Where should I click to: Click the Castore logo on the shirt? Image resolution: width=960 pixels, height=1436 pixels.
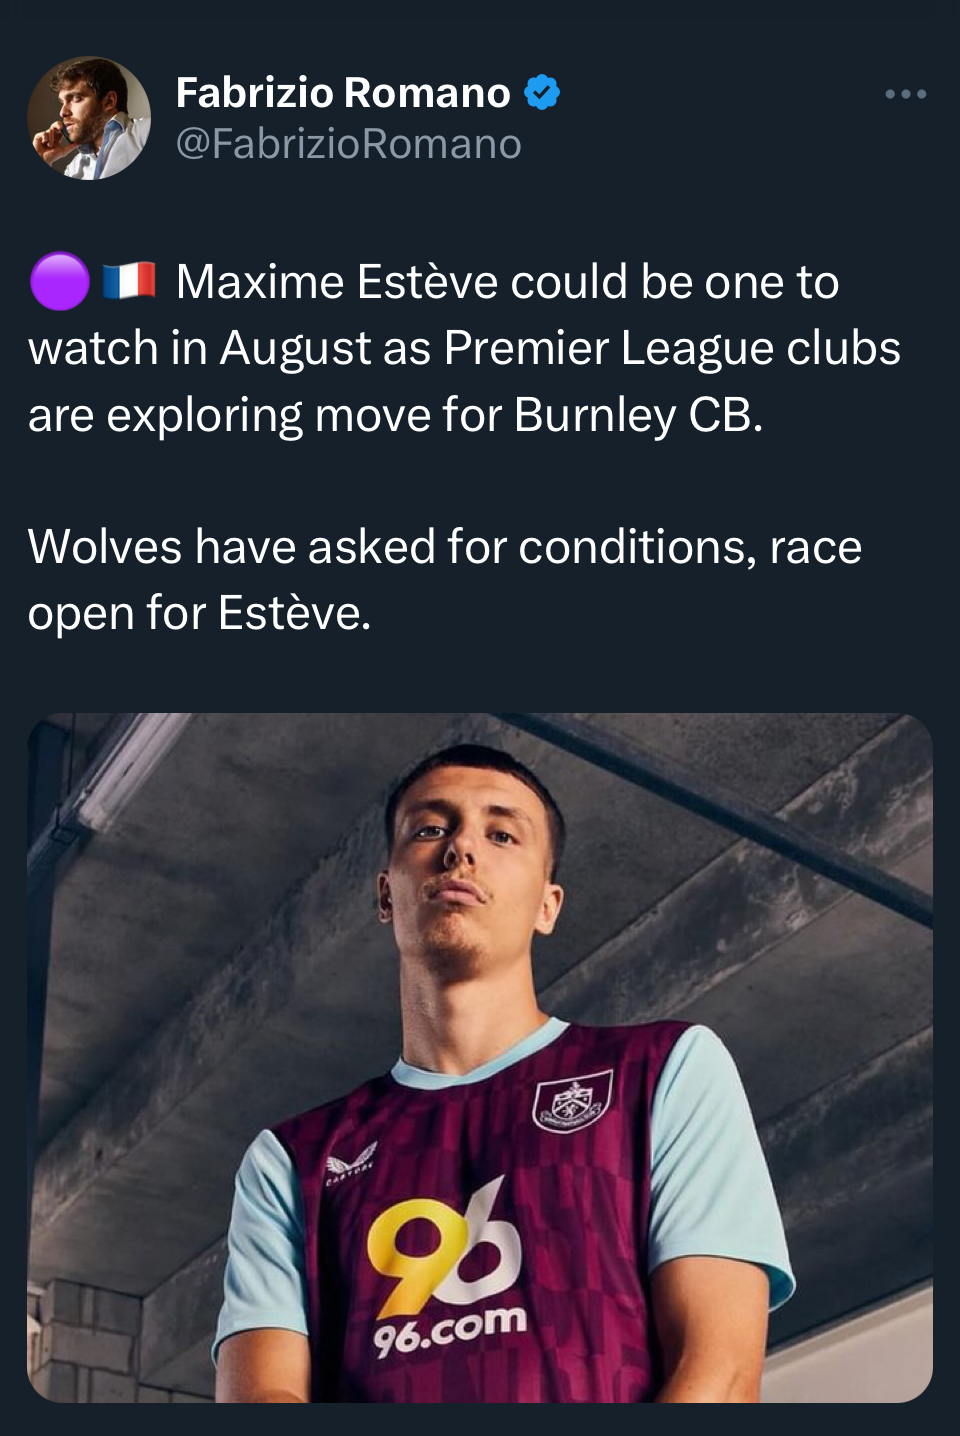pos(352,1164)
